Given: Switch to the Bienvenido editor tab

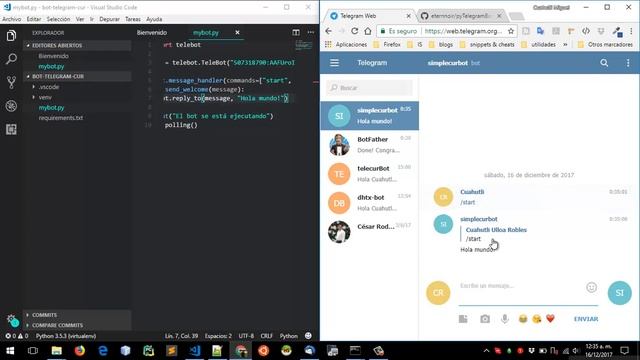Looking at the screenshot, I should click(x=152, y=32).
